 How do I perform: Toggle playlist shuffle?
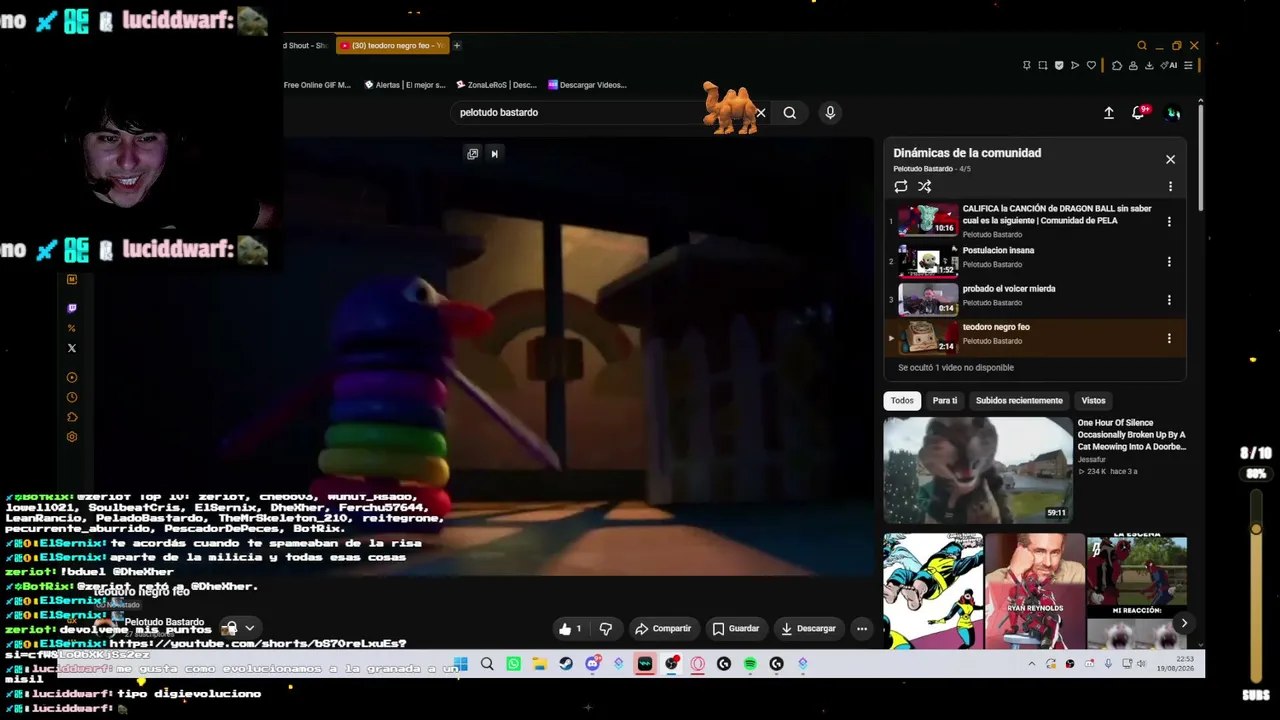(x=925, y=187)
